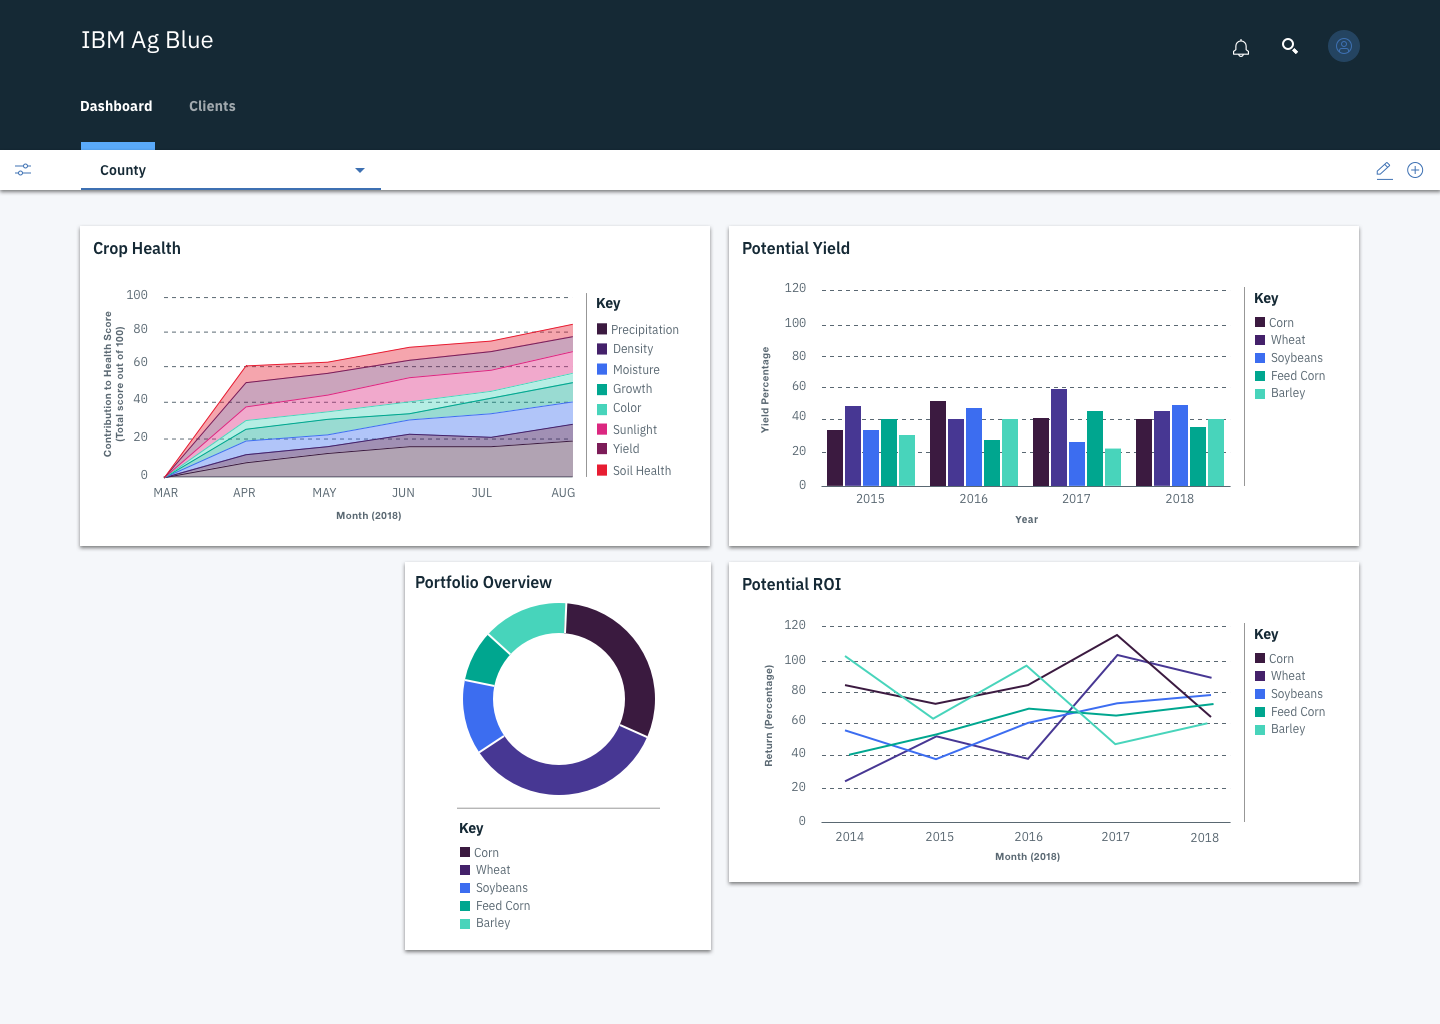Click Wheat swatch in Potential ROI key
The width and height of the screenshot is (1440, 1024).
click(1260, 676)
